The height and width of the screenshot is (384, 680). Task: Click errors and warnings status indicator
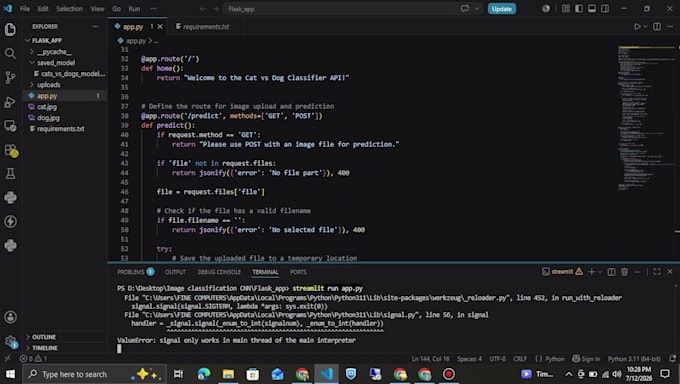coord(33,359)
